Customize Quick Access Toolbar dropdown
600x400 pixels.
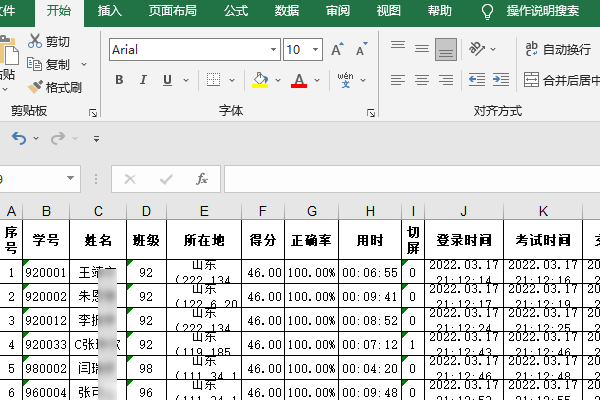96,139
